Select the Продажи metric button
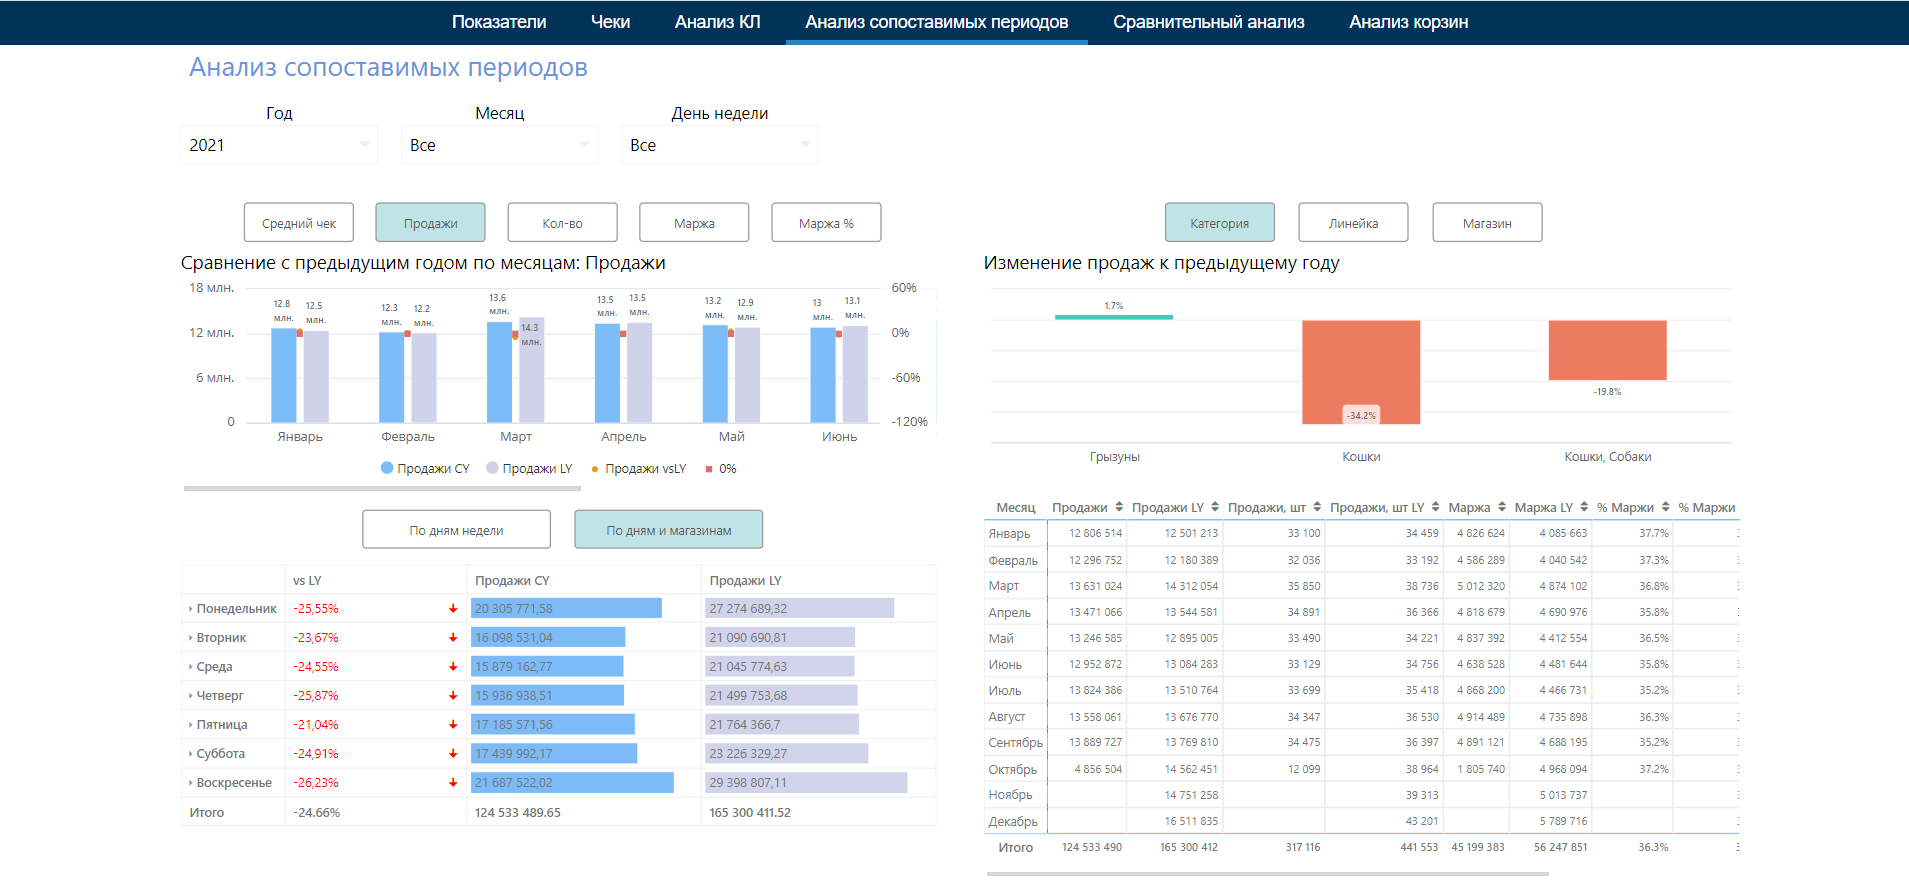The width and height of the screenshot is (1909, 892). pos(430,222)
